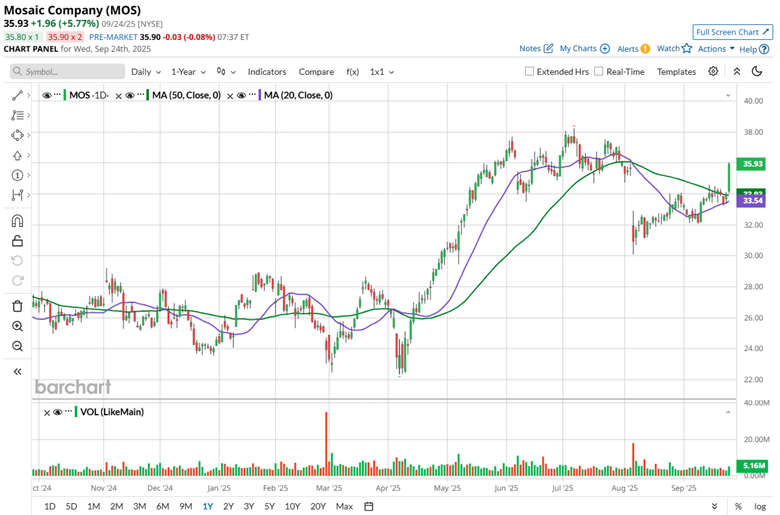780x515 pixels.
Task: Enable the Real-Time checkbox
Action: click(599, 72)
